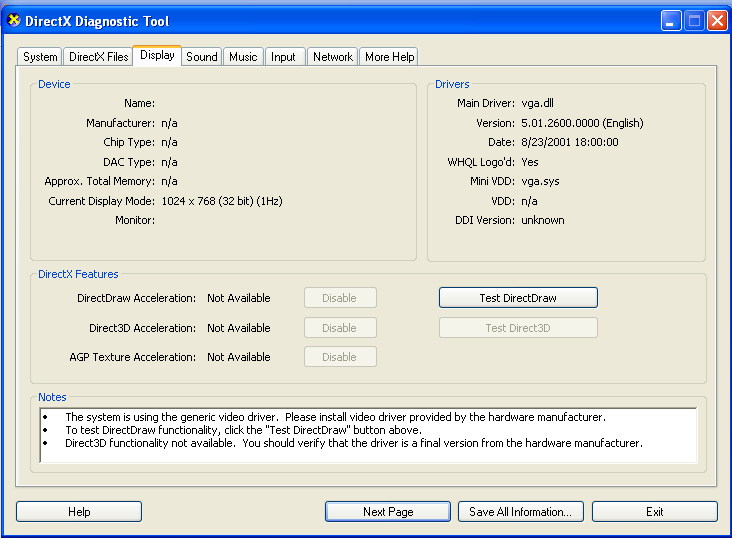Open Help from the bottom bar
The width and height of the screenshot is (732, 539).
(79, 512)
